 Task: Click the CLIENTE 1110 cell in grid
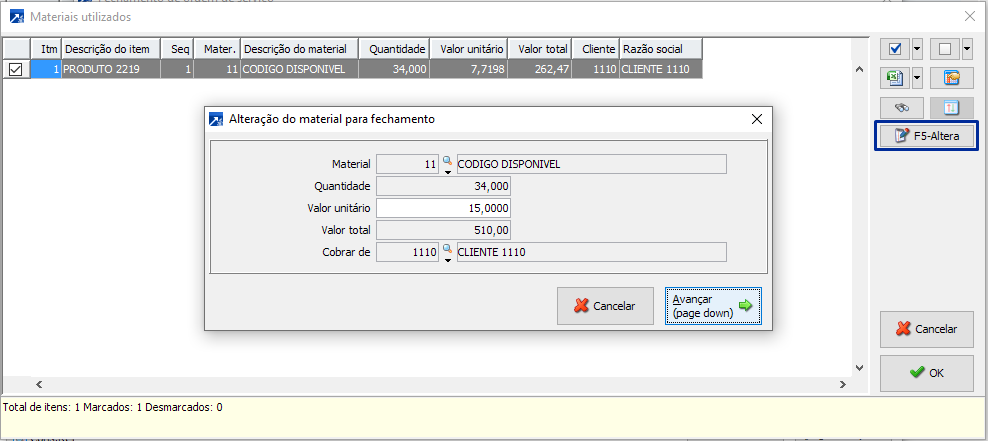pos(660,69)
